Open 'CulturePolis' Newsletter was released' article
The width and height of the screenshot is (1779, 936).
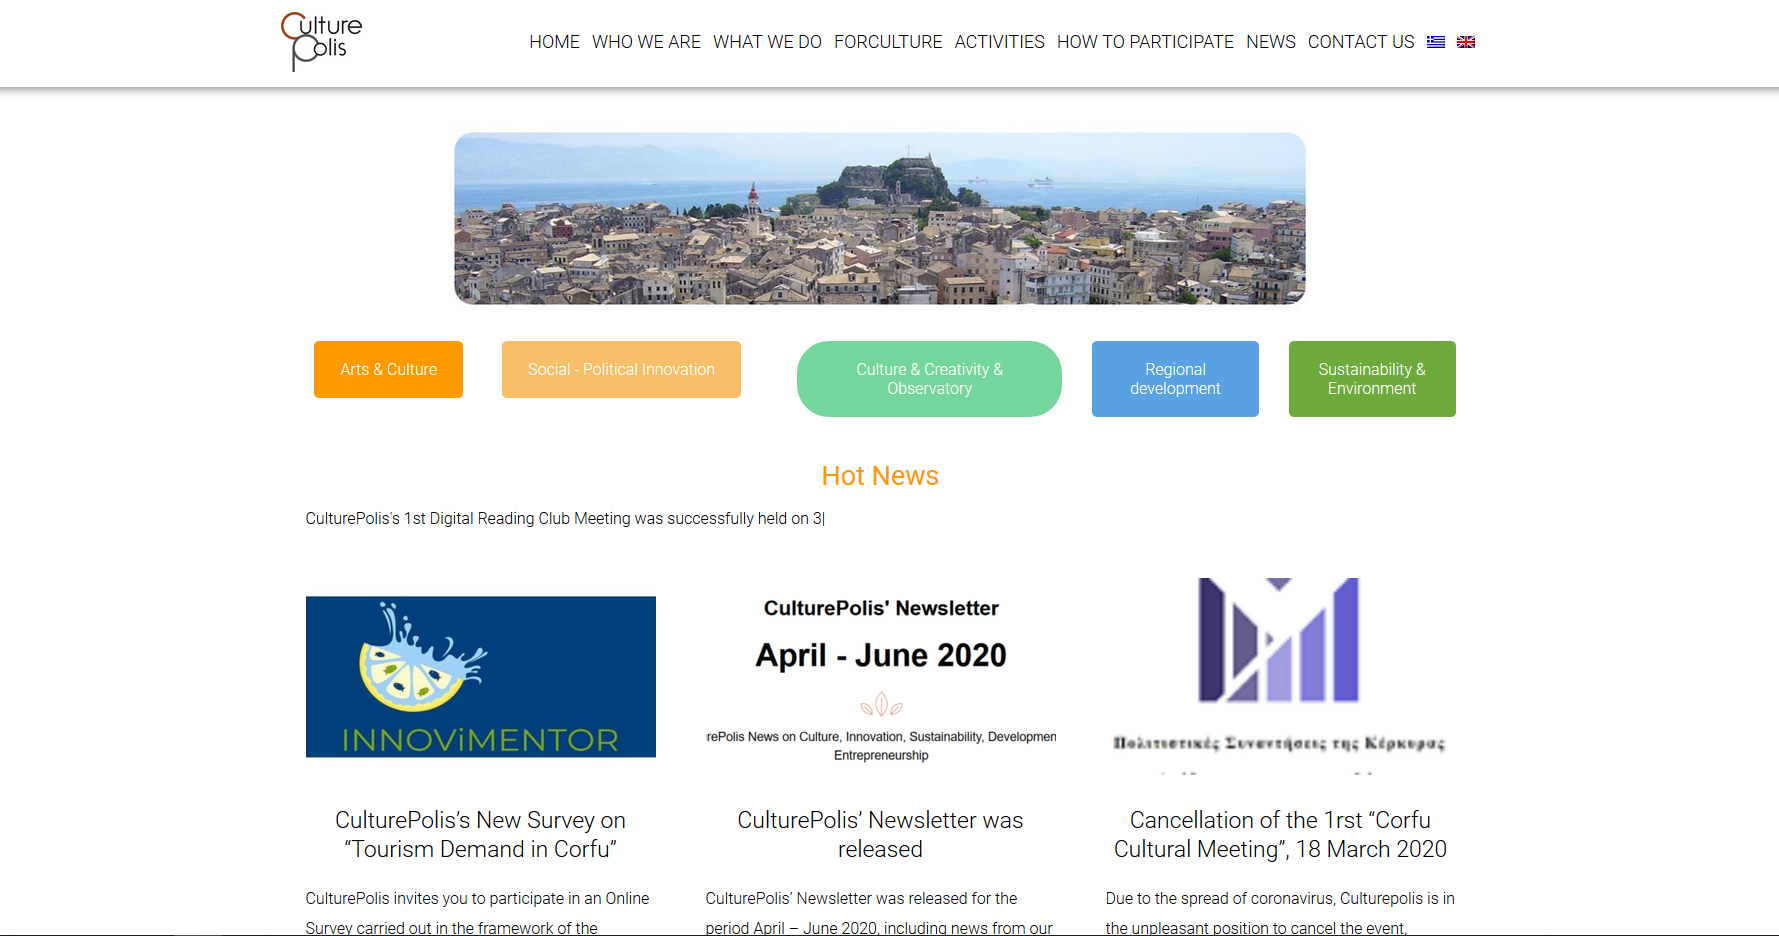[x=880, y=834]
